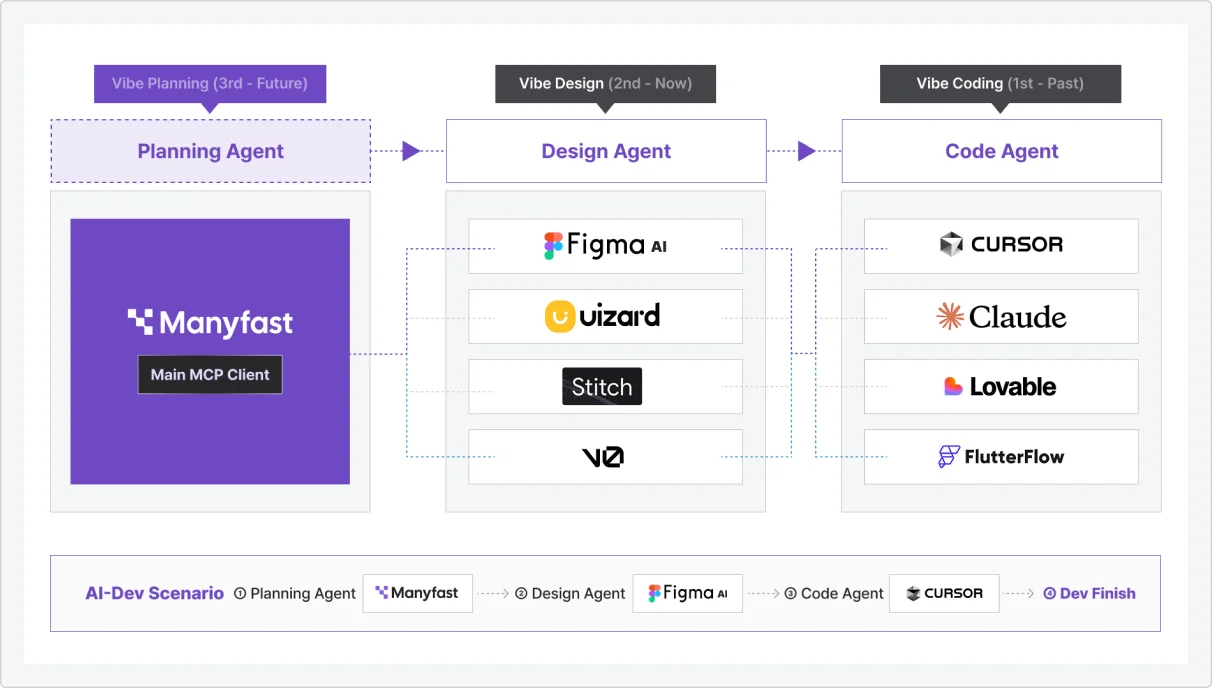The height and width of the screenshot is (688, 1212).
Task: Click the large Manyfast logo
Action: (x=210, y=322)
